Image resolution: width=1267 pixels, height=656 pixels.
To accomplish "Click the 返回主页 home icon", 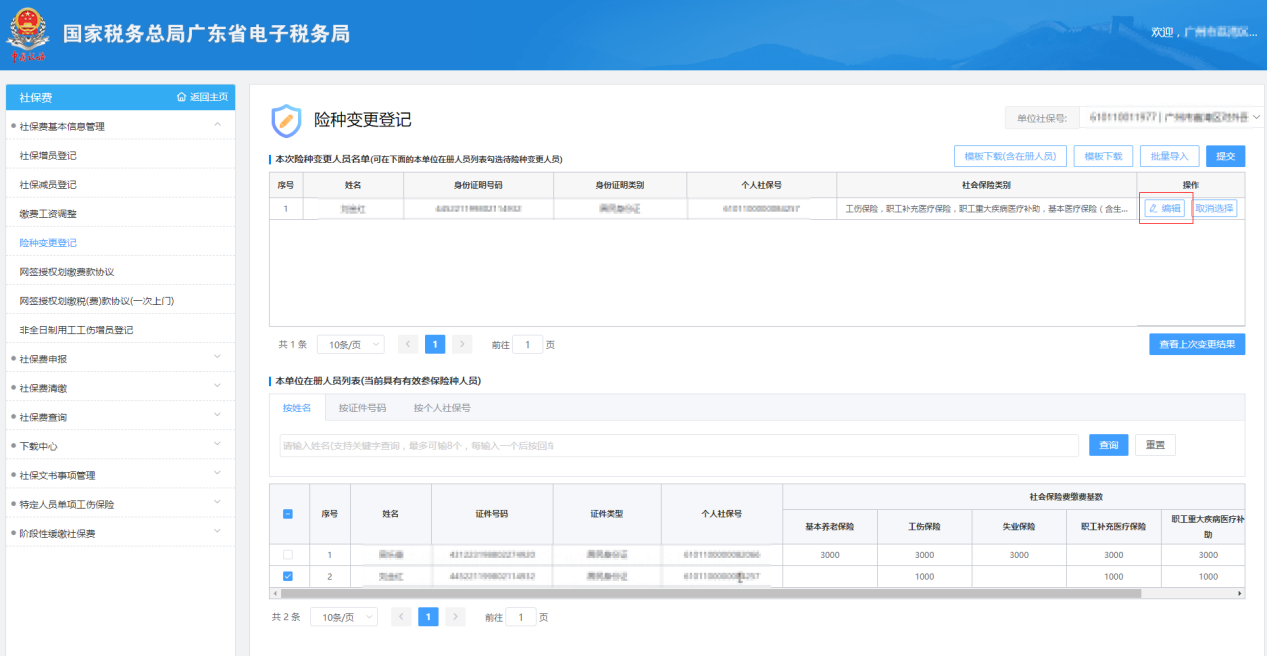I will pos(181,97).
